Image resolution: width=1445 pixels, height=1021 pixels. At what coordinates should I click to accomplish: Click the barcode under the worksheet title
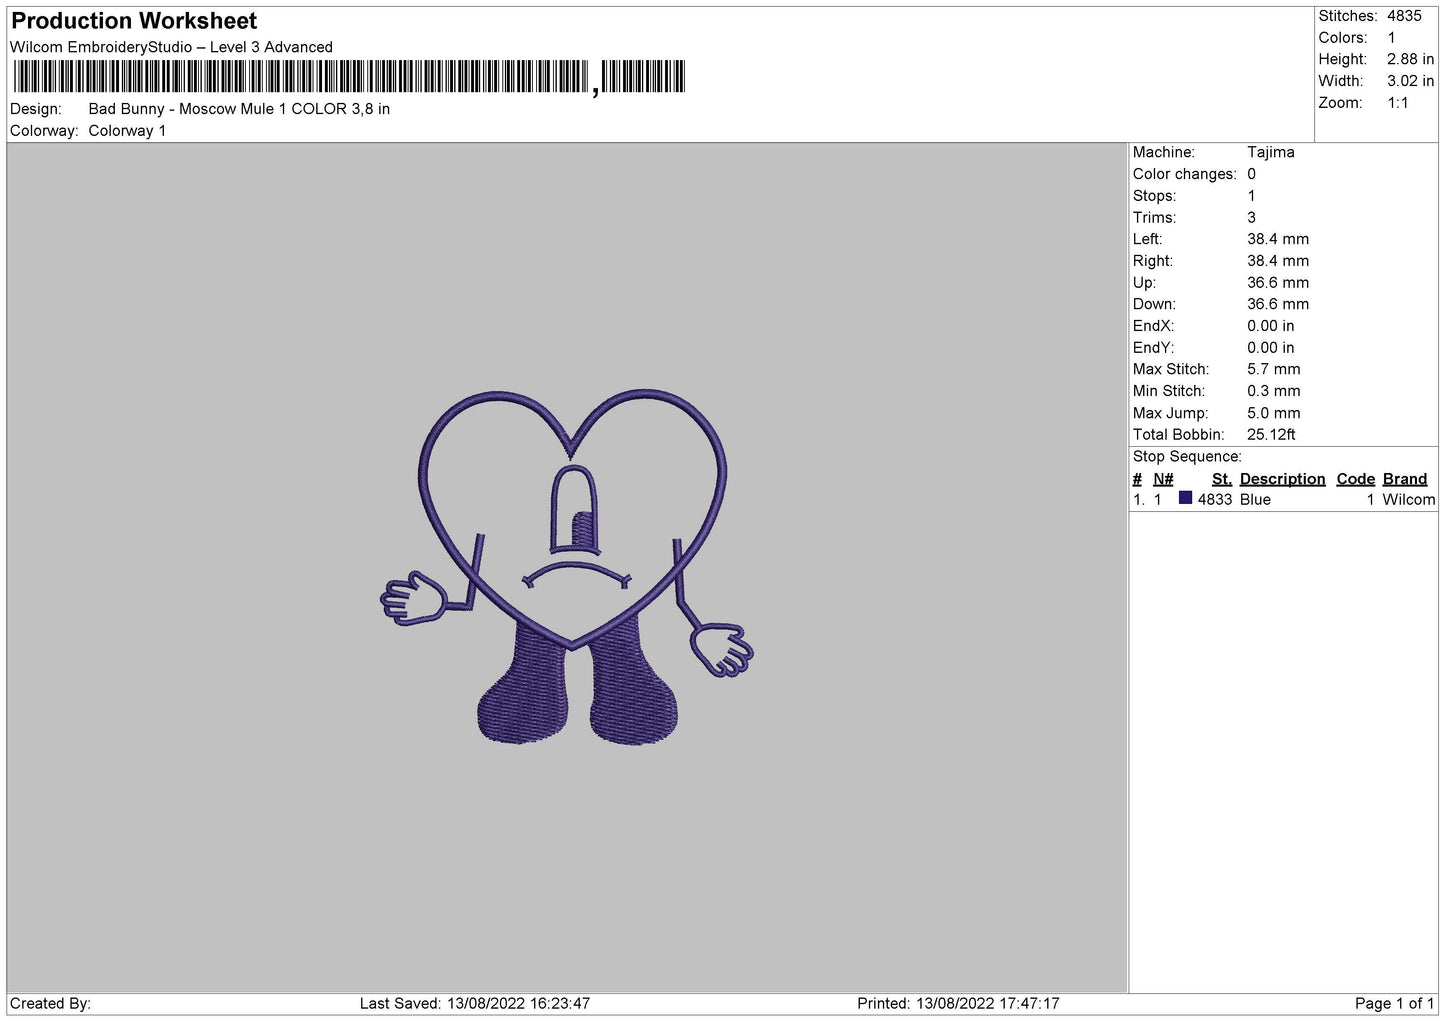(349, 77)
